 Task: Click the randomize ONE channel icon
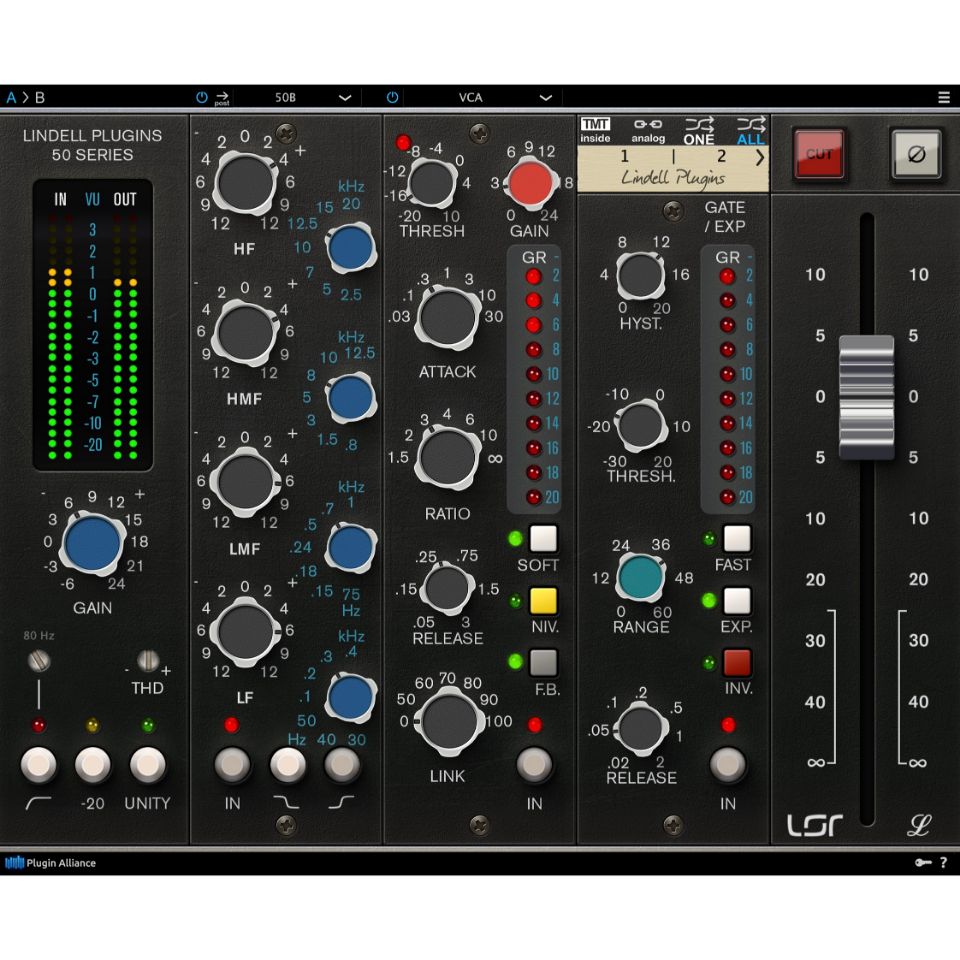tap(699, 131)
